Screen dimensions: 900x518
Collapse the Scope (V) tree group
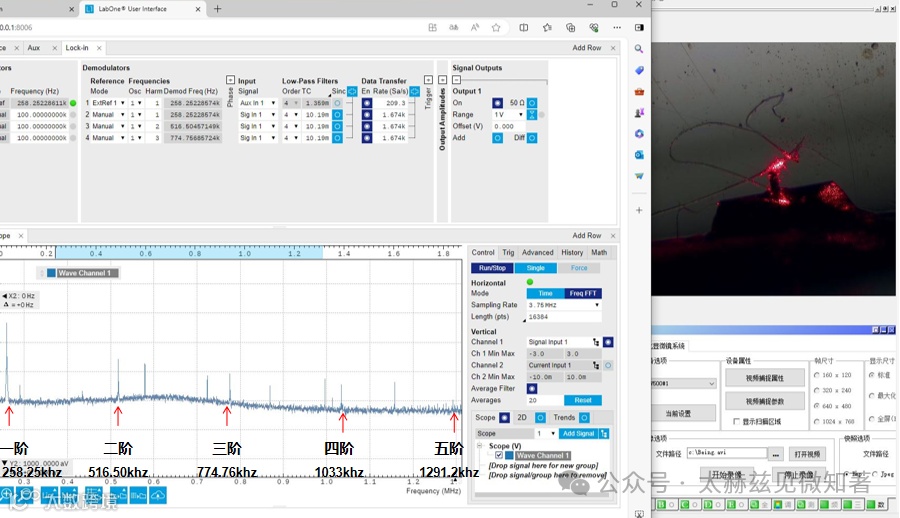click(x=480, y=446)
